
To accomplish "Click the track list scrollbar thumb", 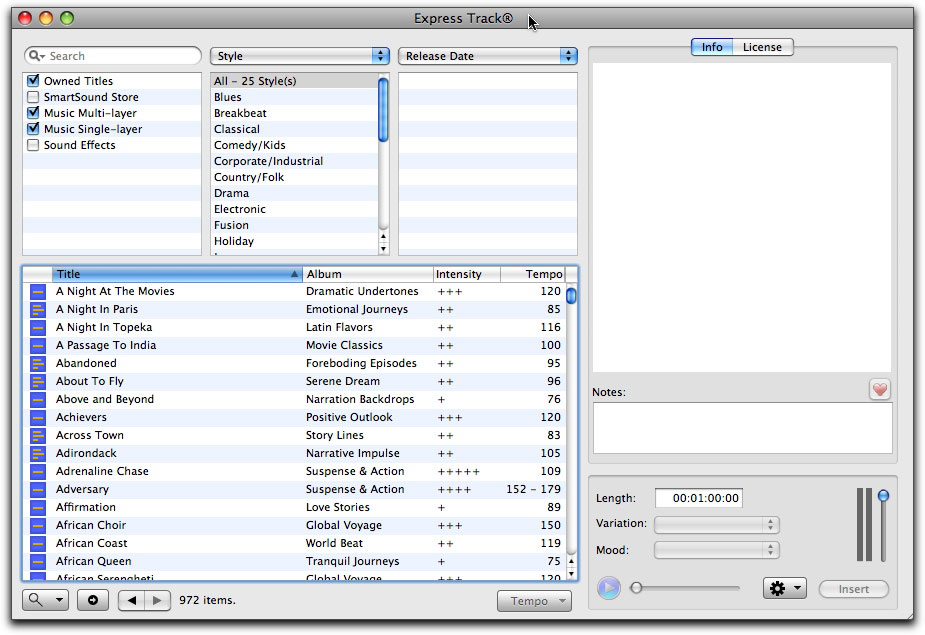I will 571,295.
